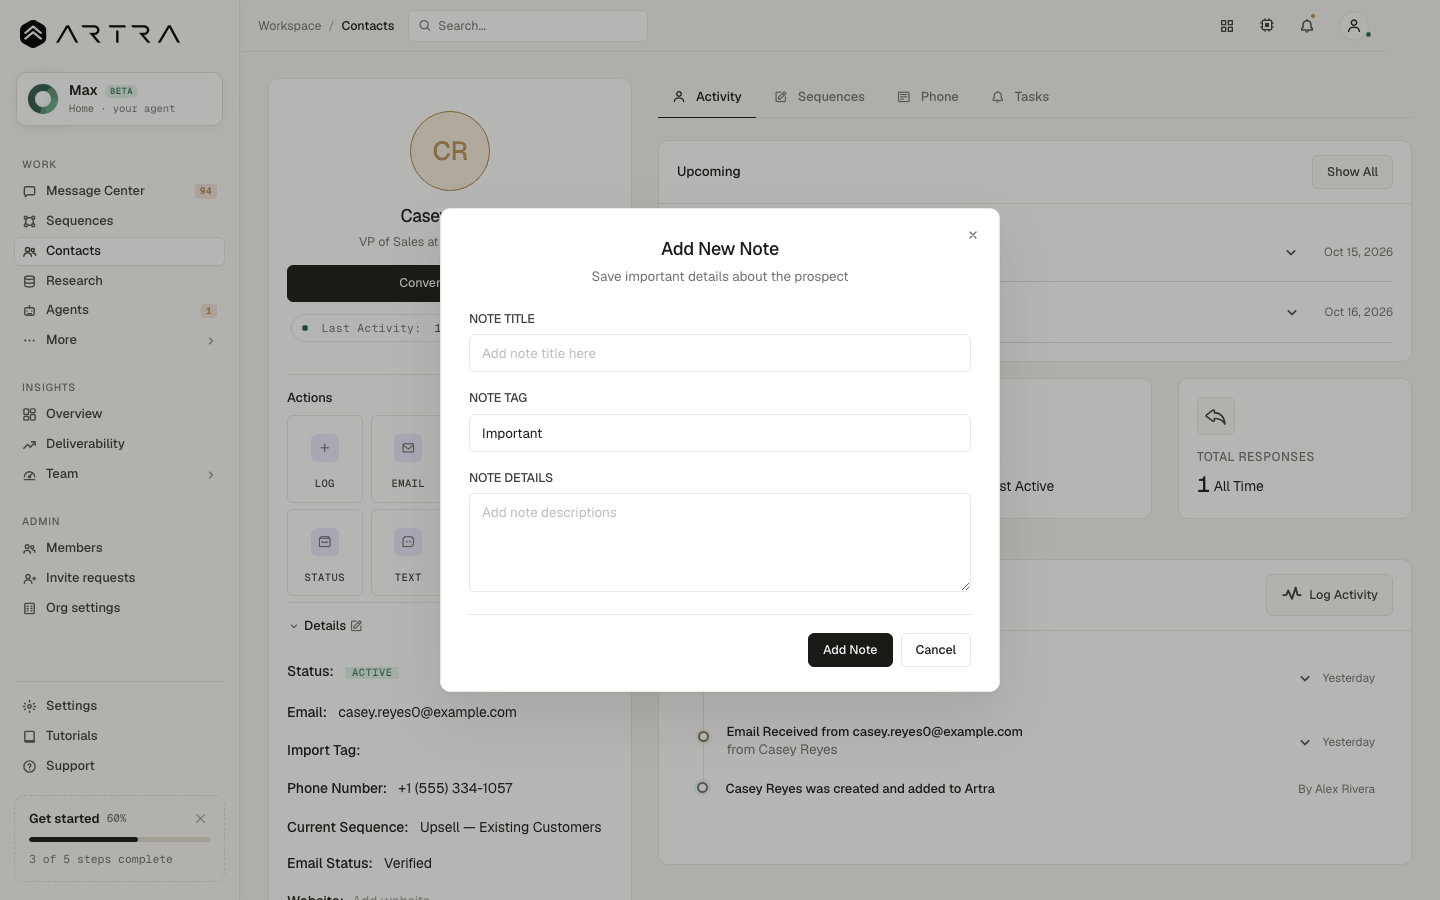Expand the Team submenu
This screenshot has height=900, width=1440.
(119, 474)
